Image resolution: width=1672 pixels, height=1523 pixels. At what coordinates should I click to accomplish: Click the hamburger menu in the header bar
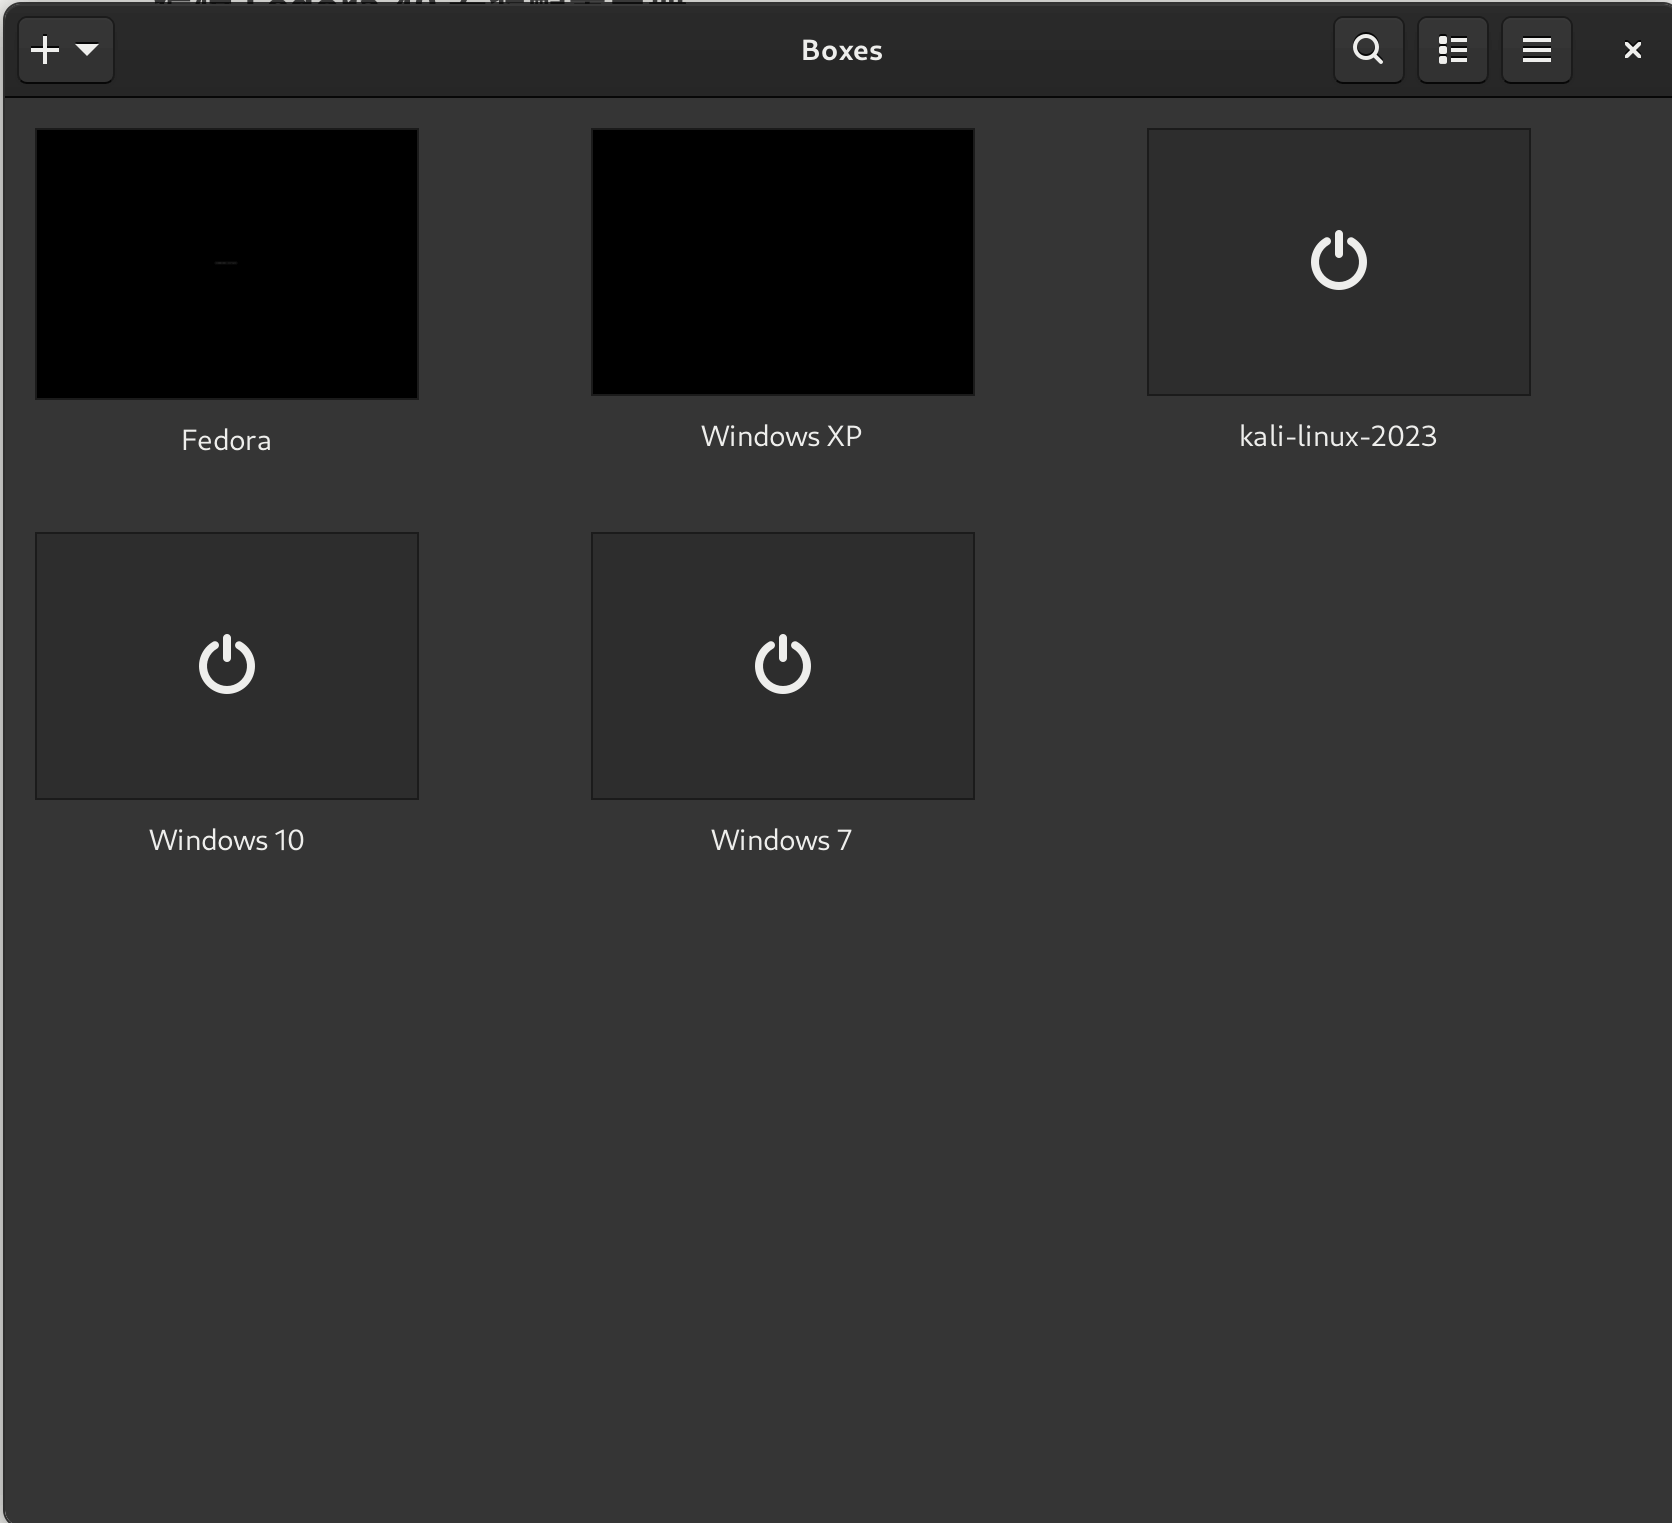tap(1535, 50)
